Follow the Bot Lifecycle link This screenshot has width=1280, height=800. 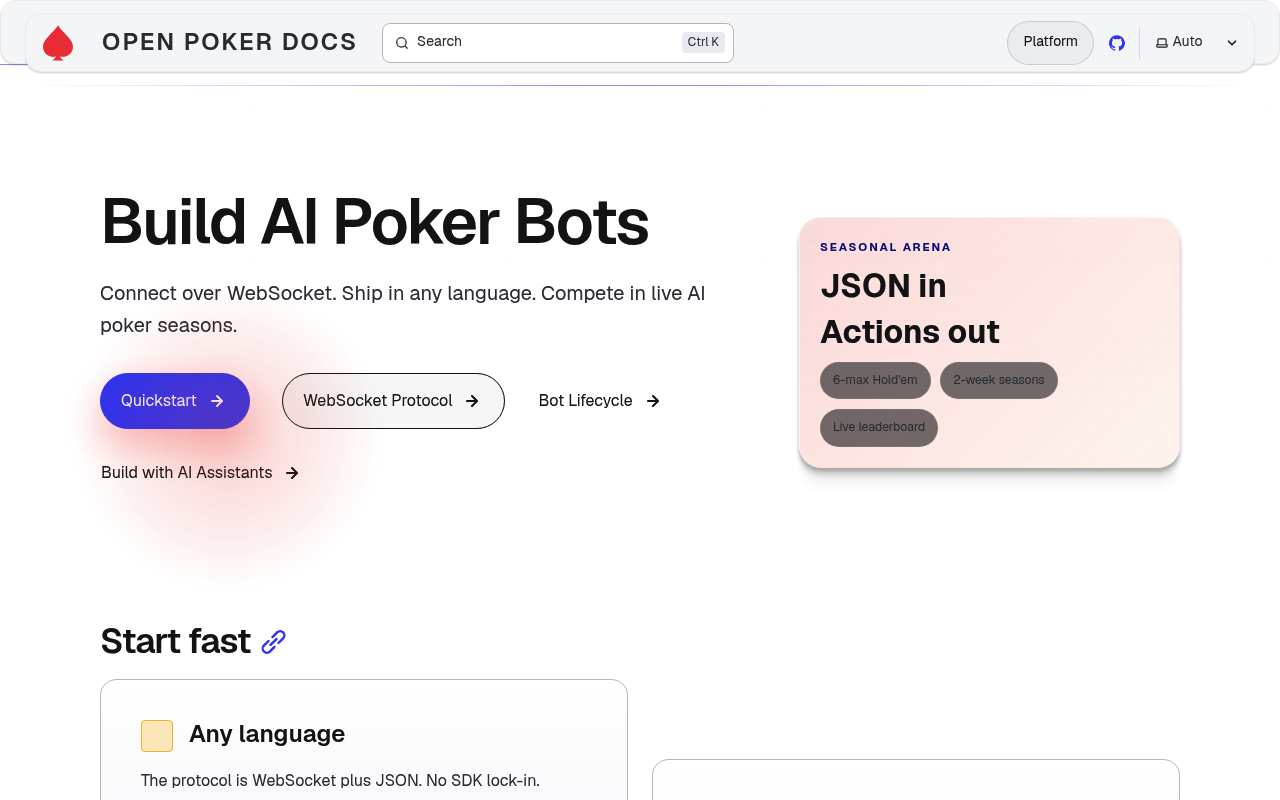click(x=599, y=401)
